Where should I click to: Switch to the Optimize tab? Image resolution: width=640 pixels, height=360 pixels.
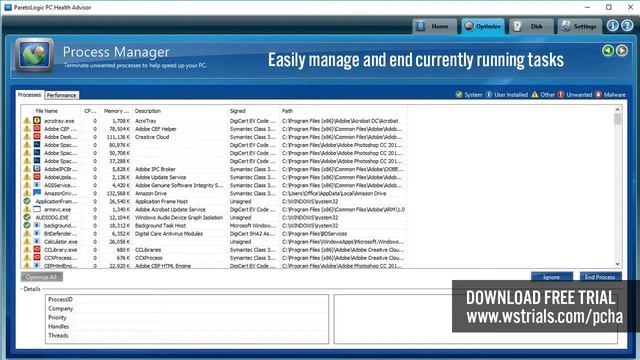point(483,26)
